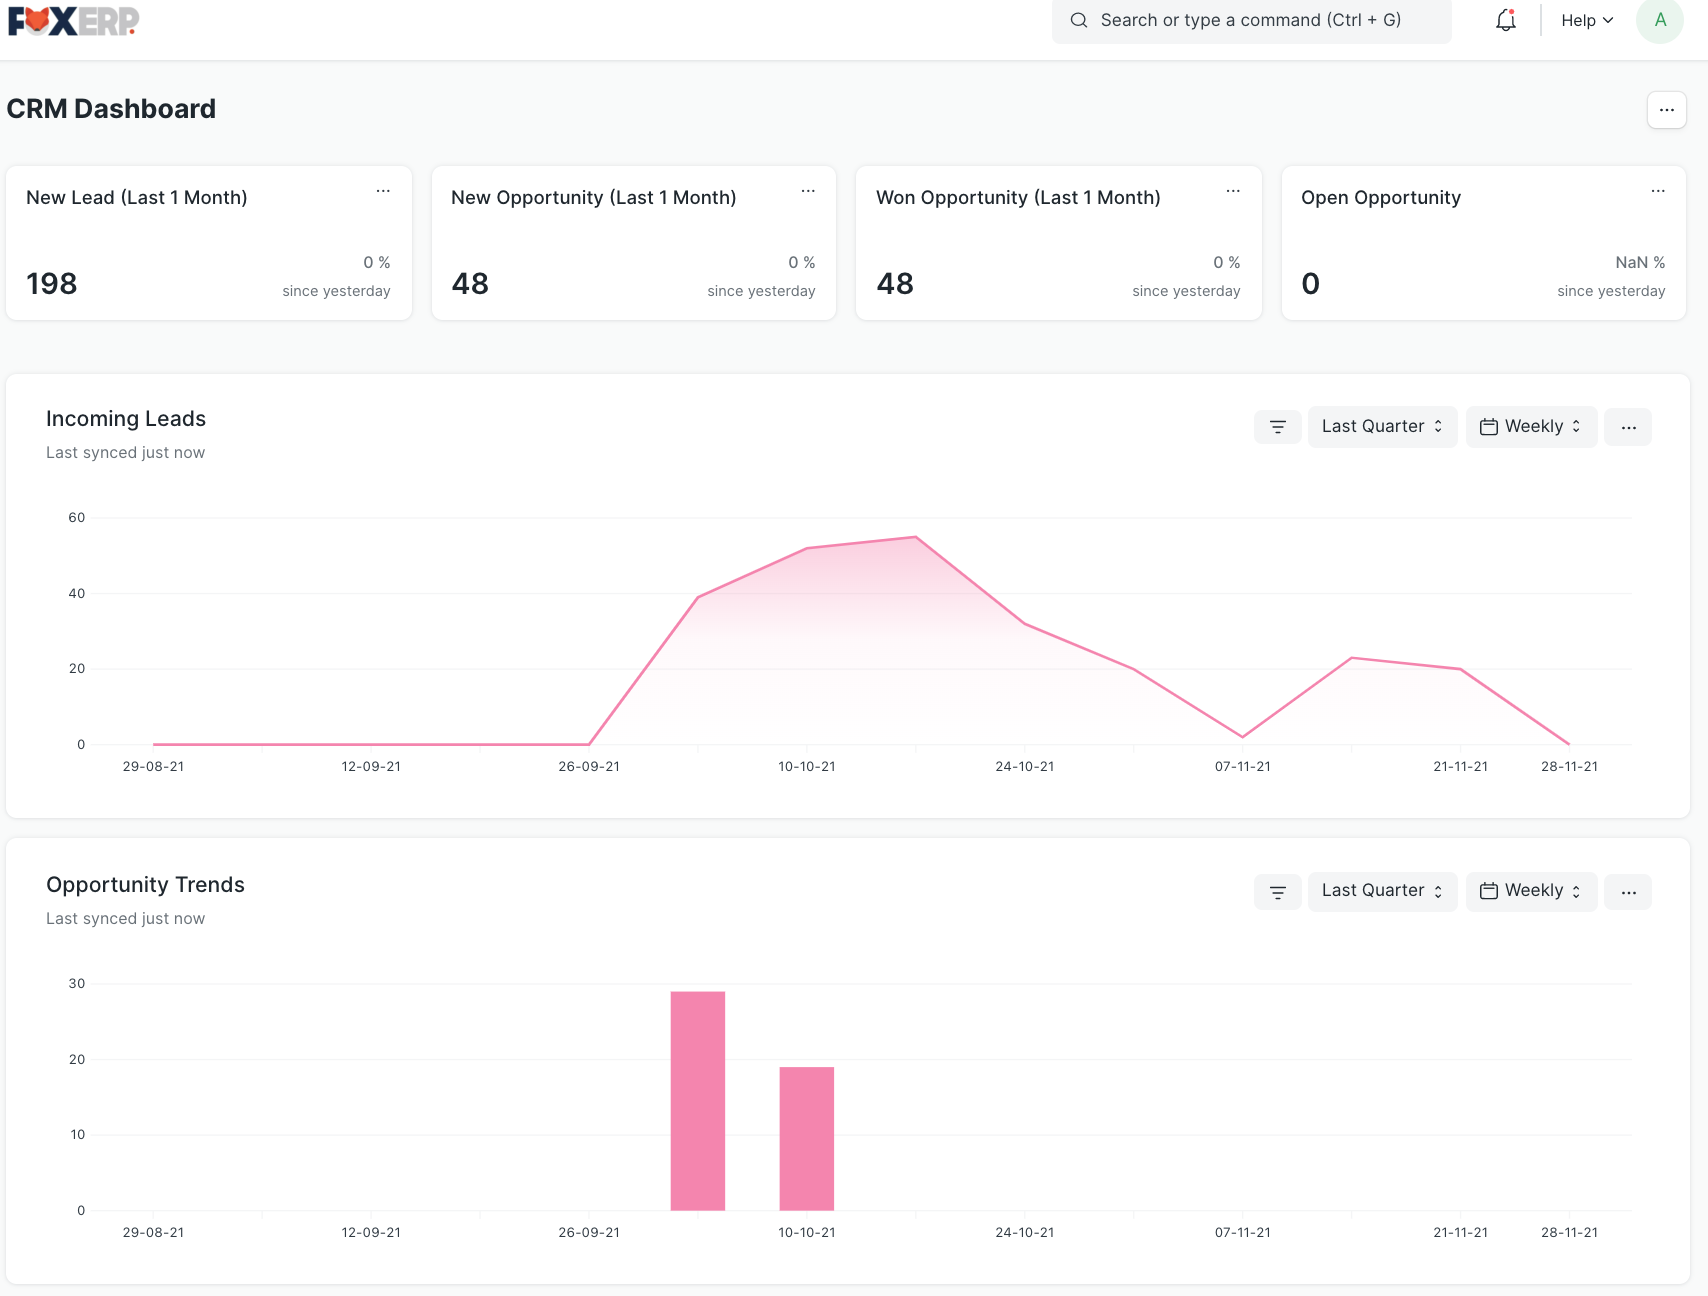The image size is (1708, 1296).
Task: Click the Open Opportunity card title
Action: (1381, 198)
